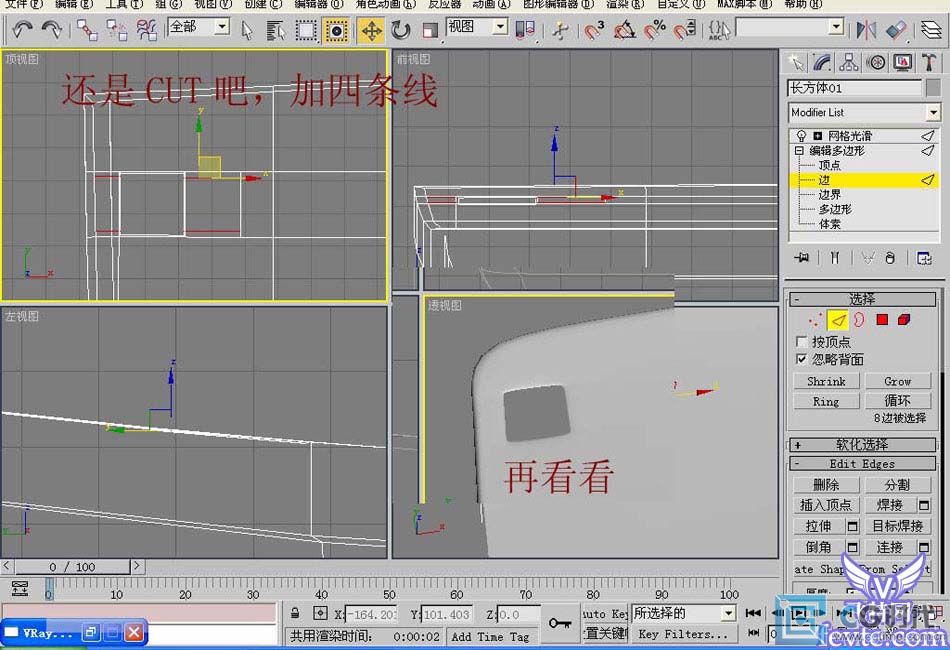Open the 视图 reference coordinate dropdown
Screen dimensions: 950x650
point(500,26)
